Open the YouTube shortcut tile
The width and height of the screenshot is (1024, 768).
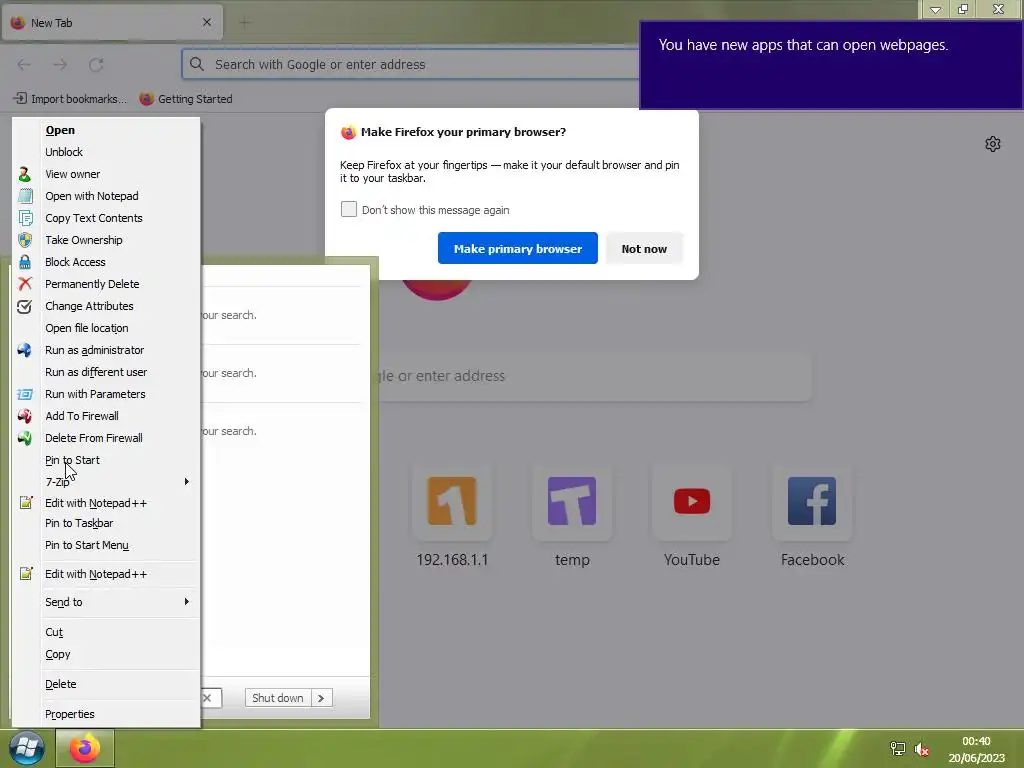pyautogui.click(x=692, y=502)
